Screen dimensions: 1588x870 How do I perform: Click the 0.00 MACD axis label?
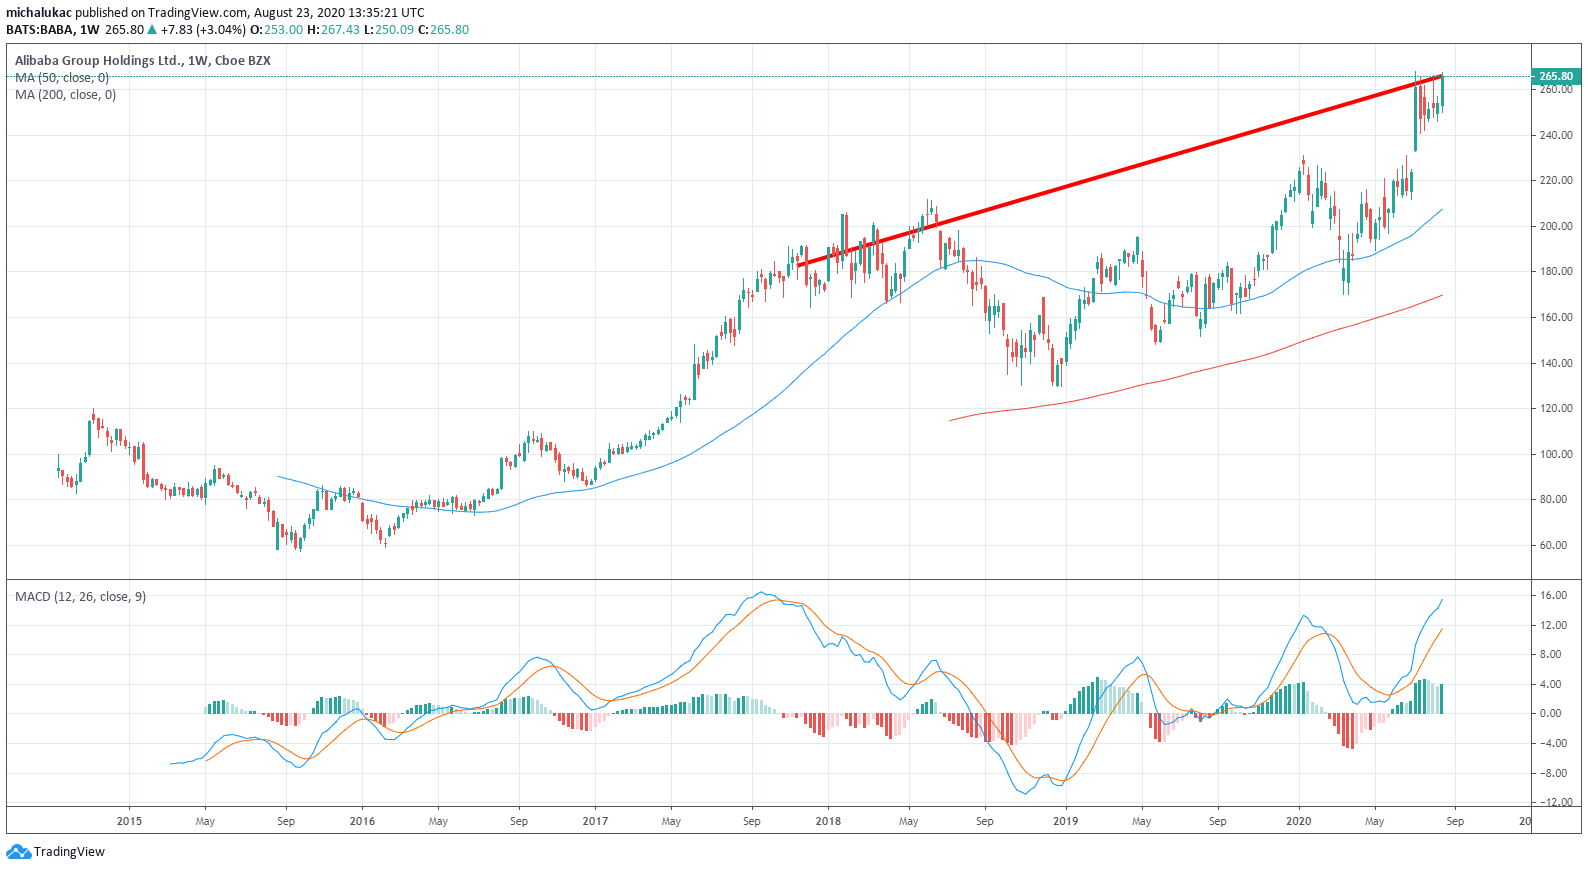tap(1550, 713)
